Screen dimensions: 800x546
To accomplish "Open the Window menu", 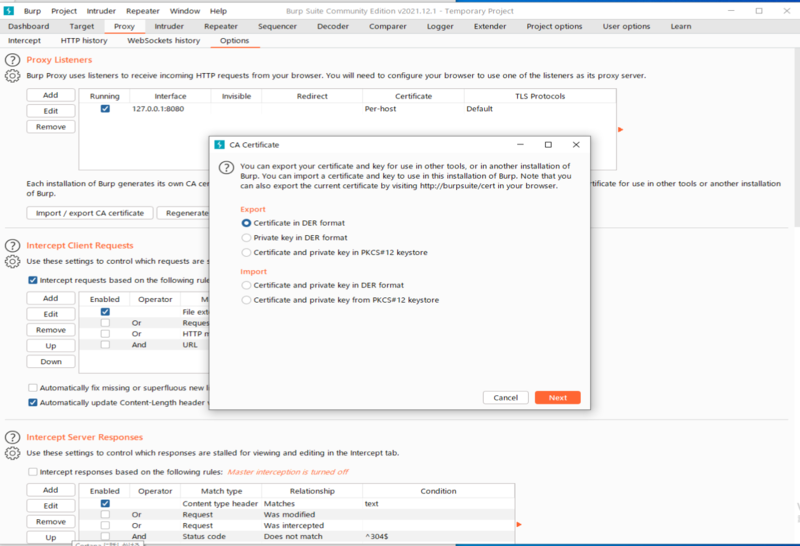I will click(185, 11).
